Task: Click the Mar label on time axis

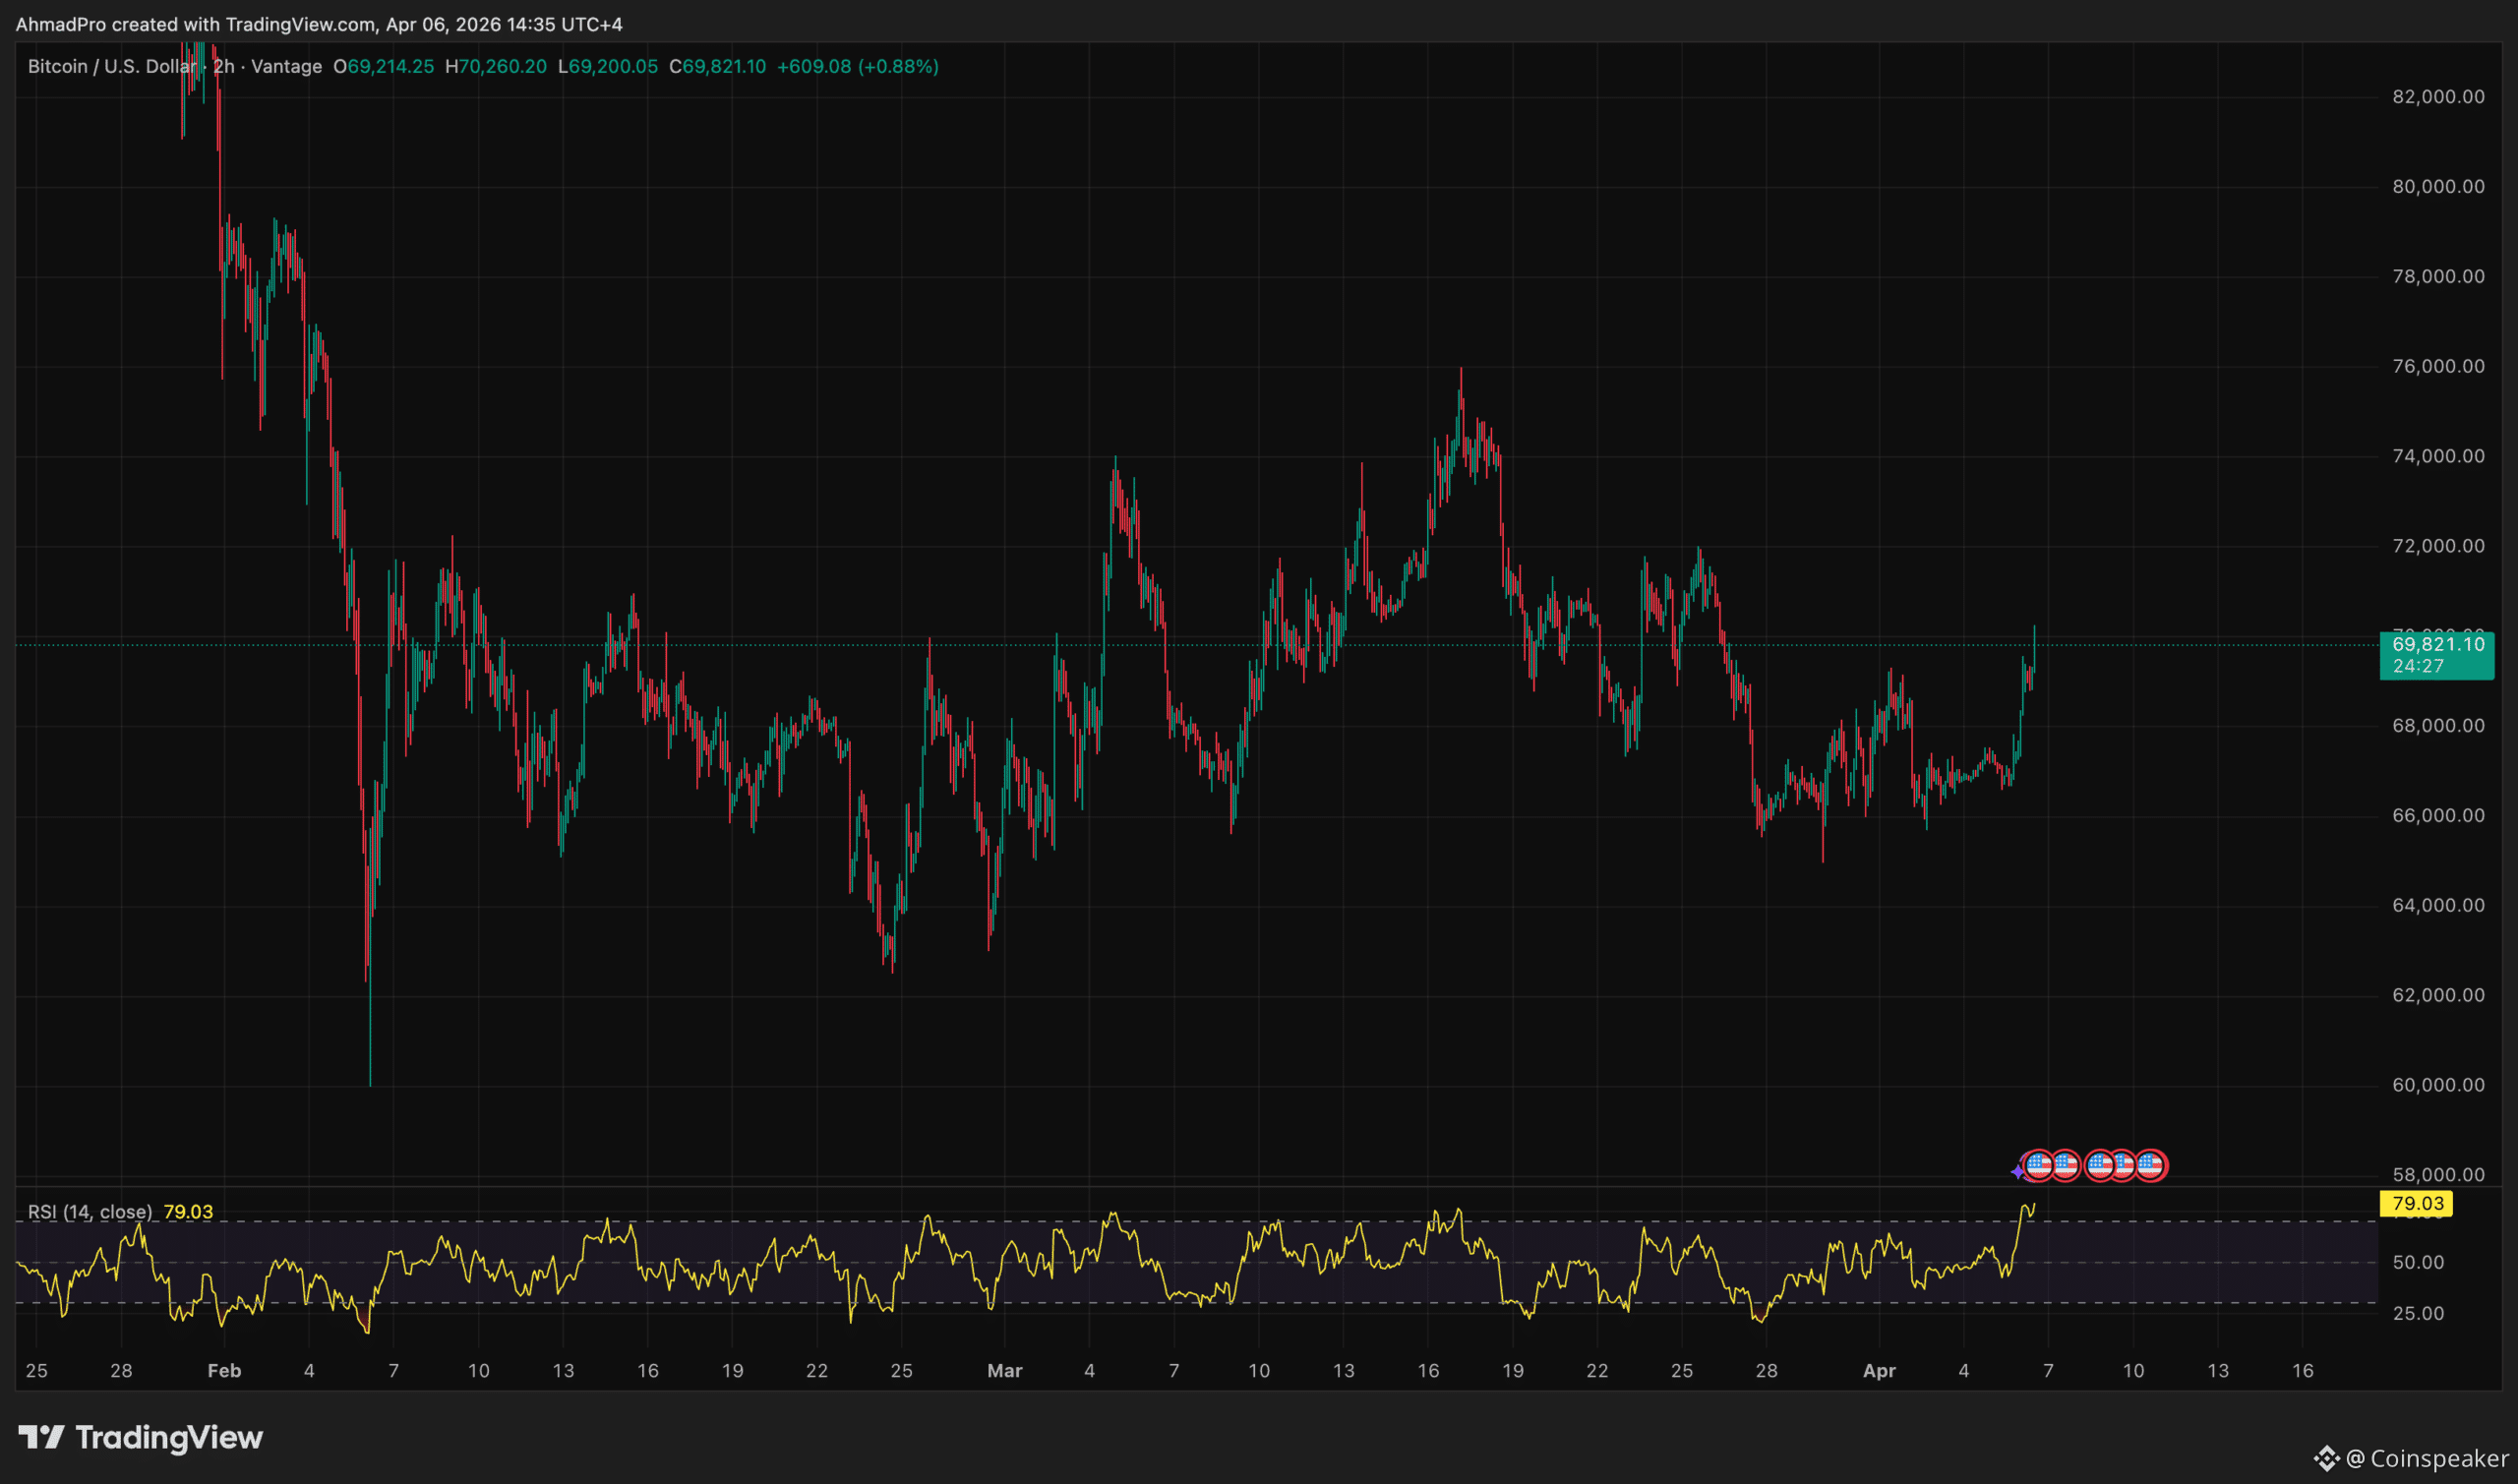Action: (1004, 1370)
